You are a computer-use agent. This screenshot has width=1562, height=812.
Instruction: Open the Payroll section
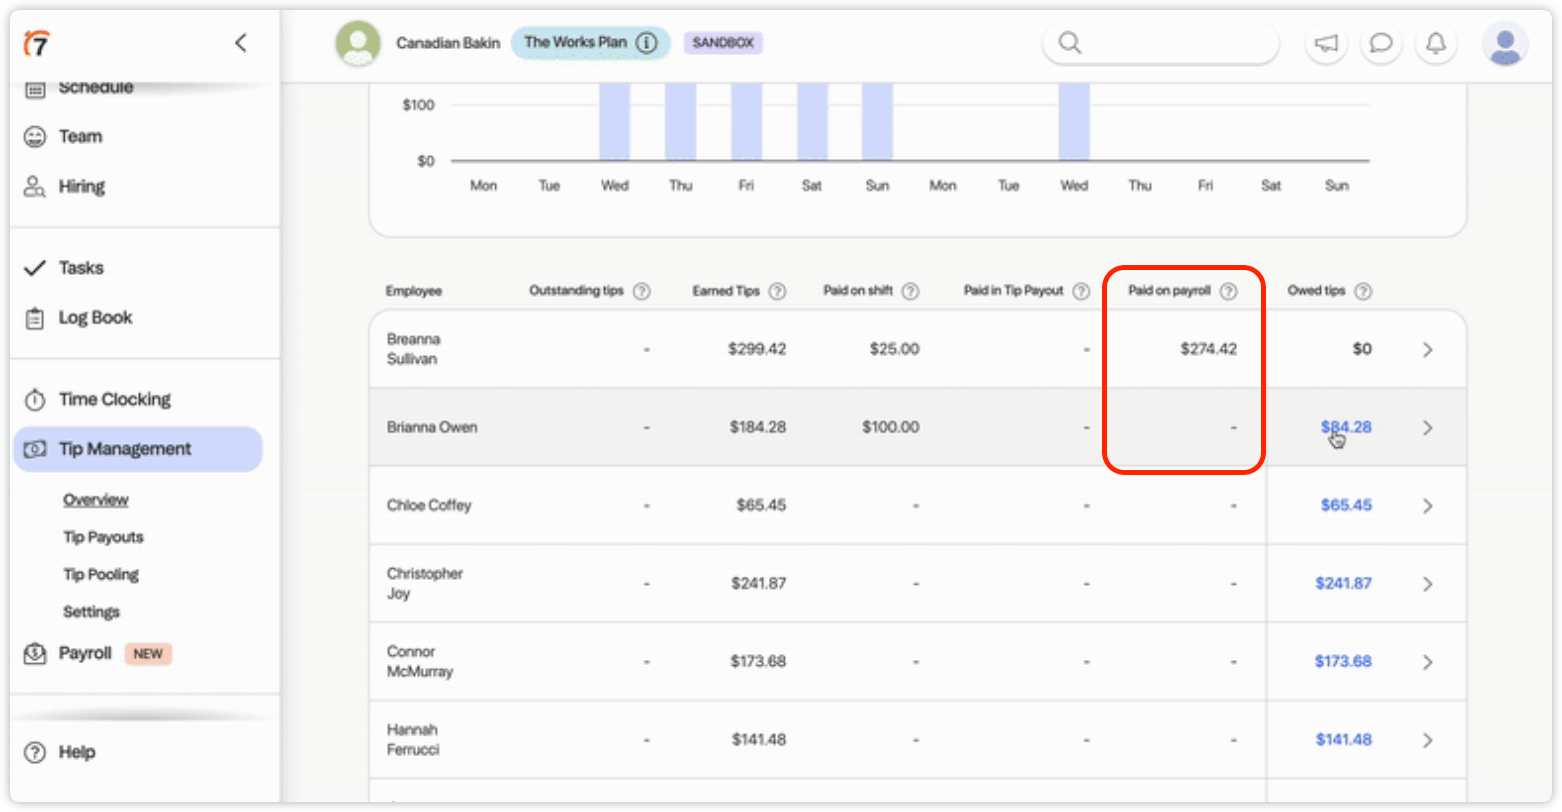[85, 653]
